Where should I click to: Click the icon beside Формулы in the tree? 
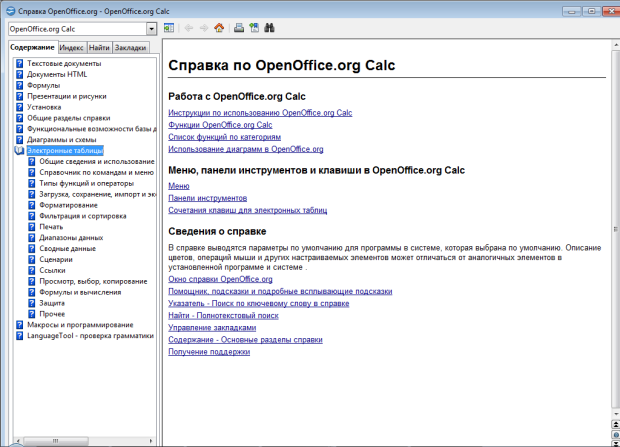point(19,85)
